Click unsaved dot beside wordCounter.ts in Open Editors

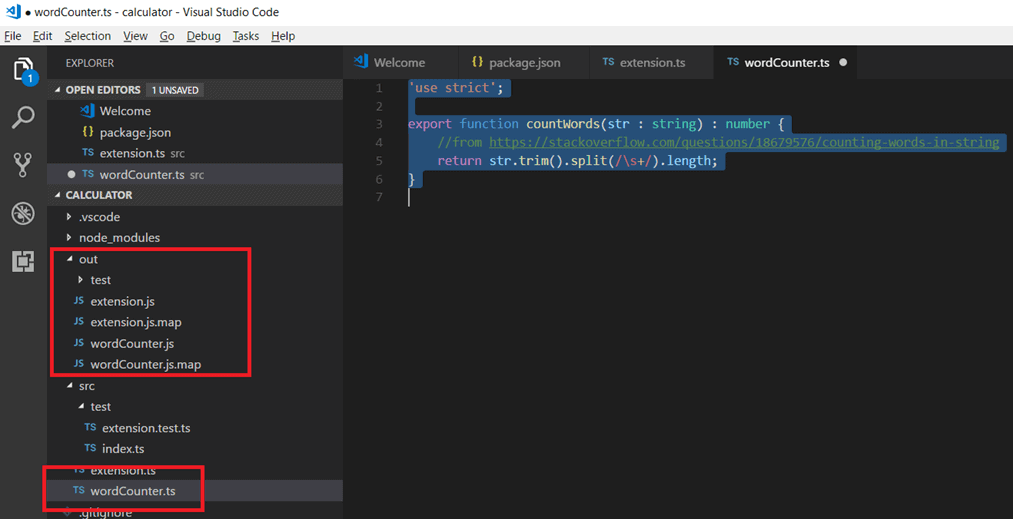click(72, 175)
